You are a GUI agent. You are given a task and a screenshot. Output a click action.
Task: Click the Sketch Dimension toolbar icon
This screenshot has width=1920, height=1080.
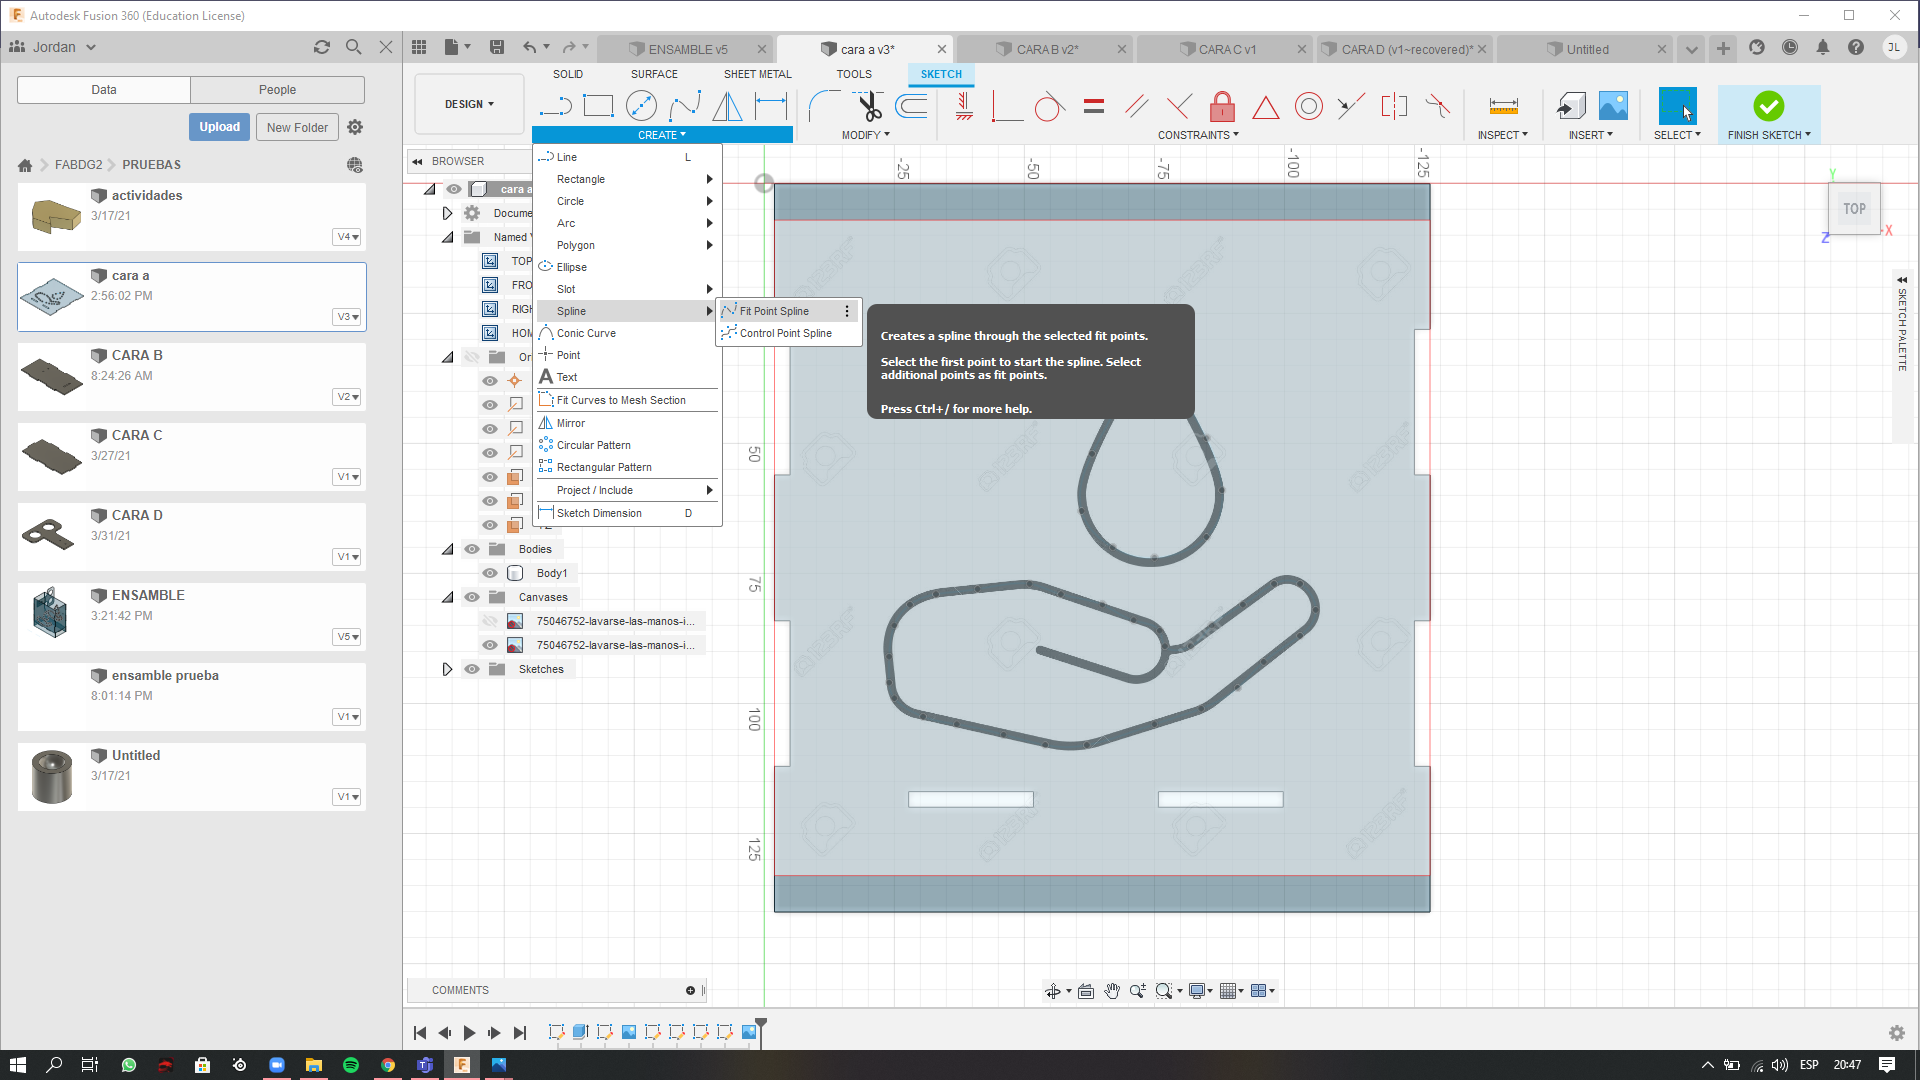pos(771,106)
